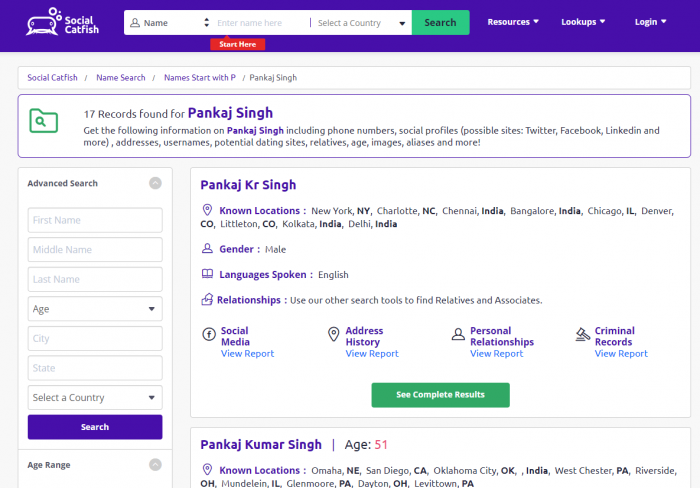The image size is (700, 488).
Task: Open Name Search breadcrumb link
Action: click(121, 78)
